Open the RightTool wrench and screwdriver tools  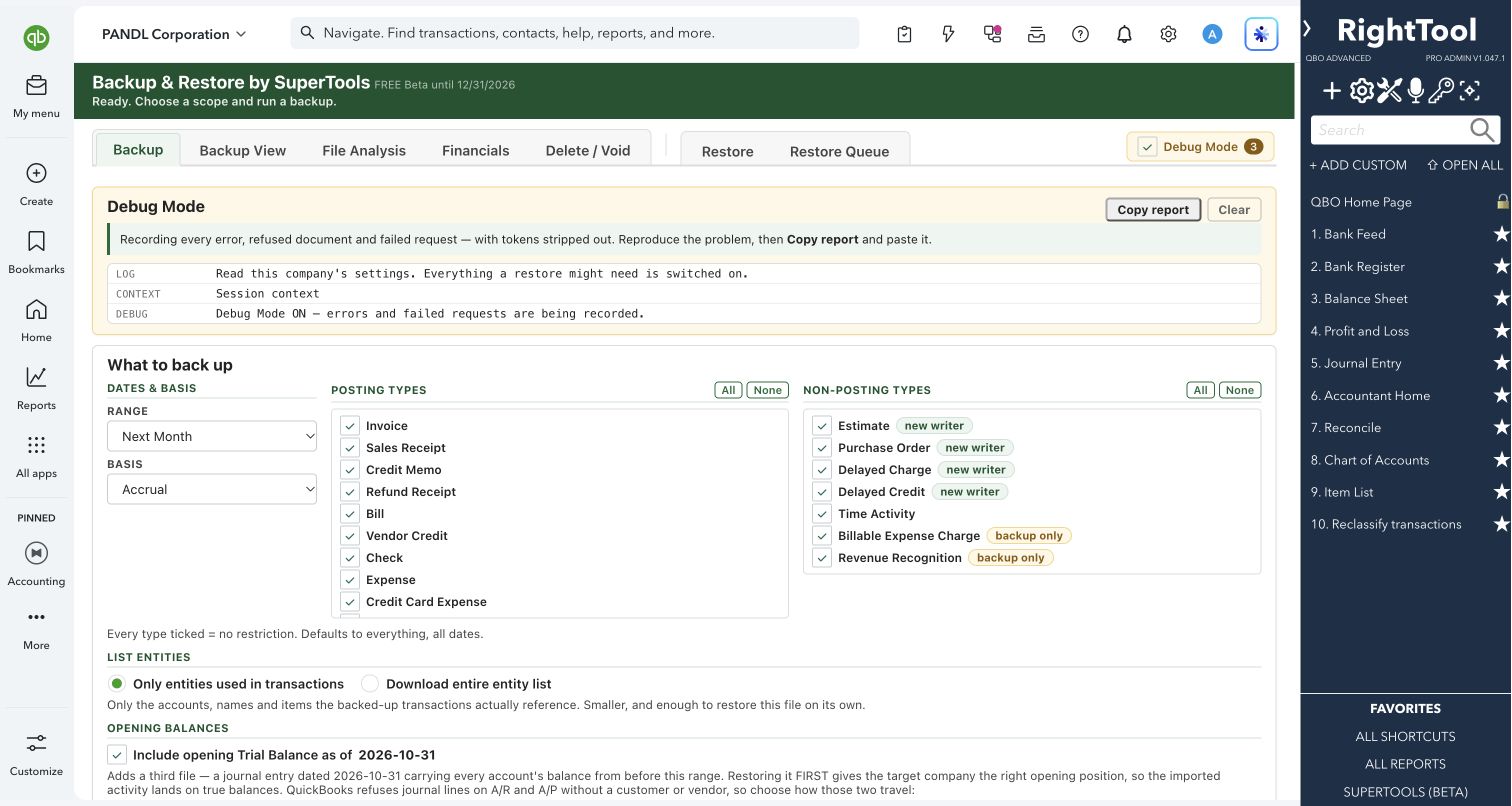point(1389,92)
